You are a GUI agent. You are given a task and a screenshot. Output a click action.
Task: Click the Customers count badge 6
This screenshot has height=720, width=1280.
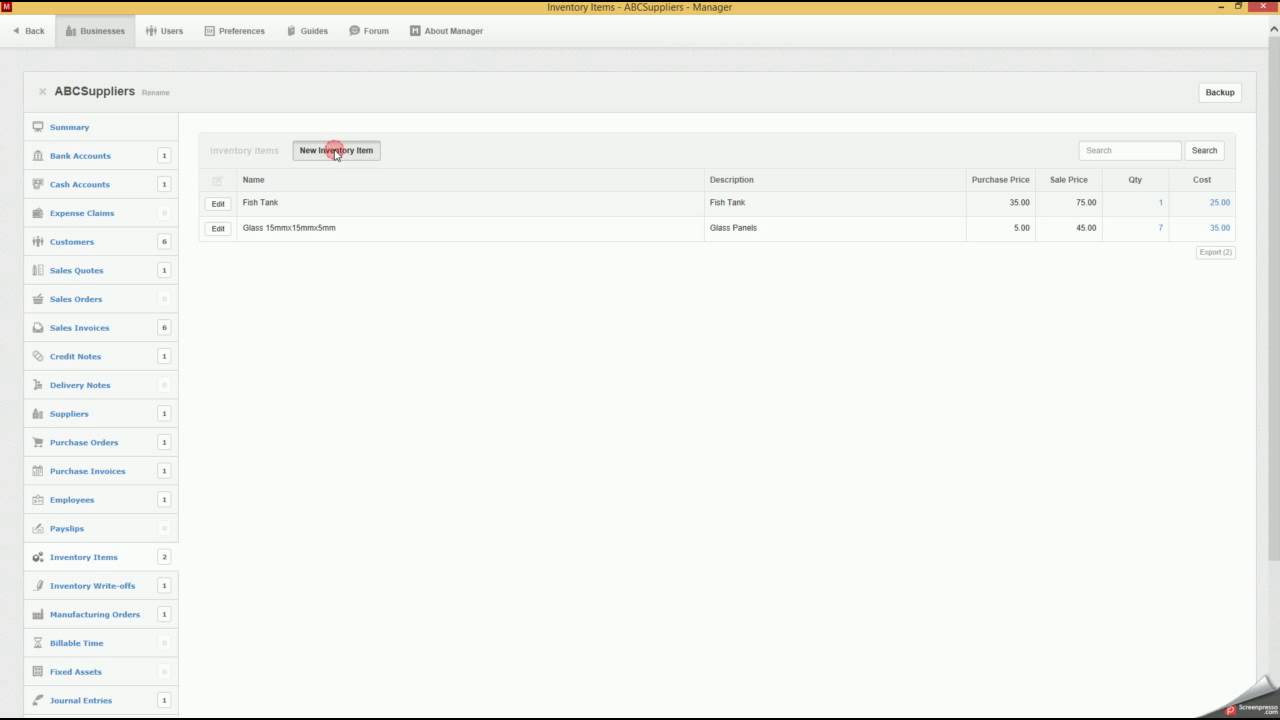pos(164,242)
